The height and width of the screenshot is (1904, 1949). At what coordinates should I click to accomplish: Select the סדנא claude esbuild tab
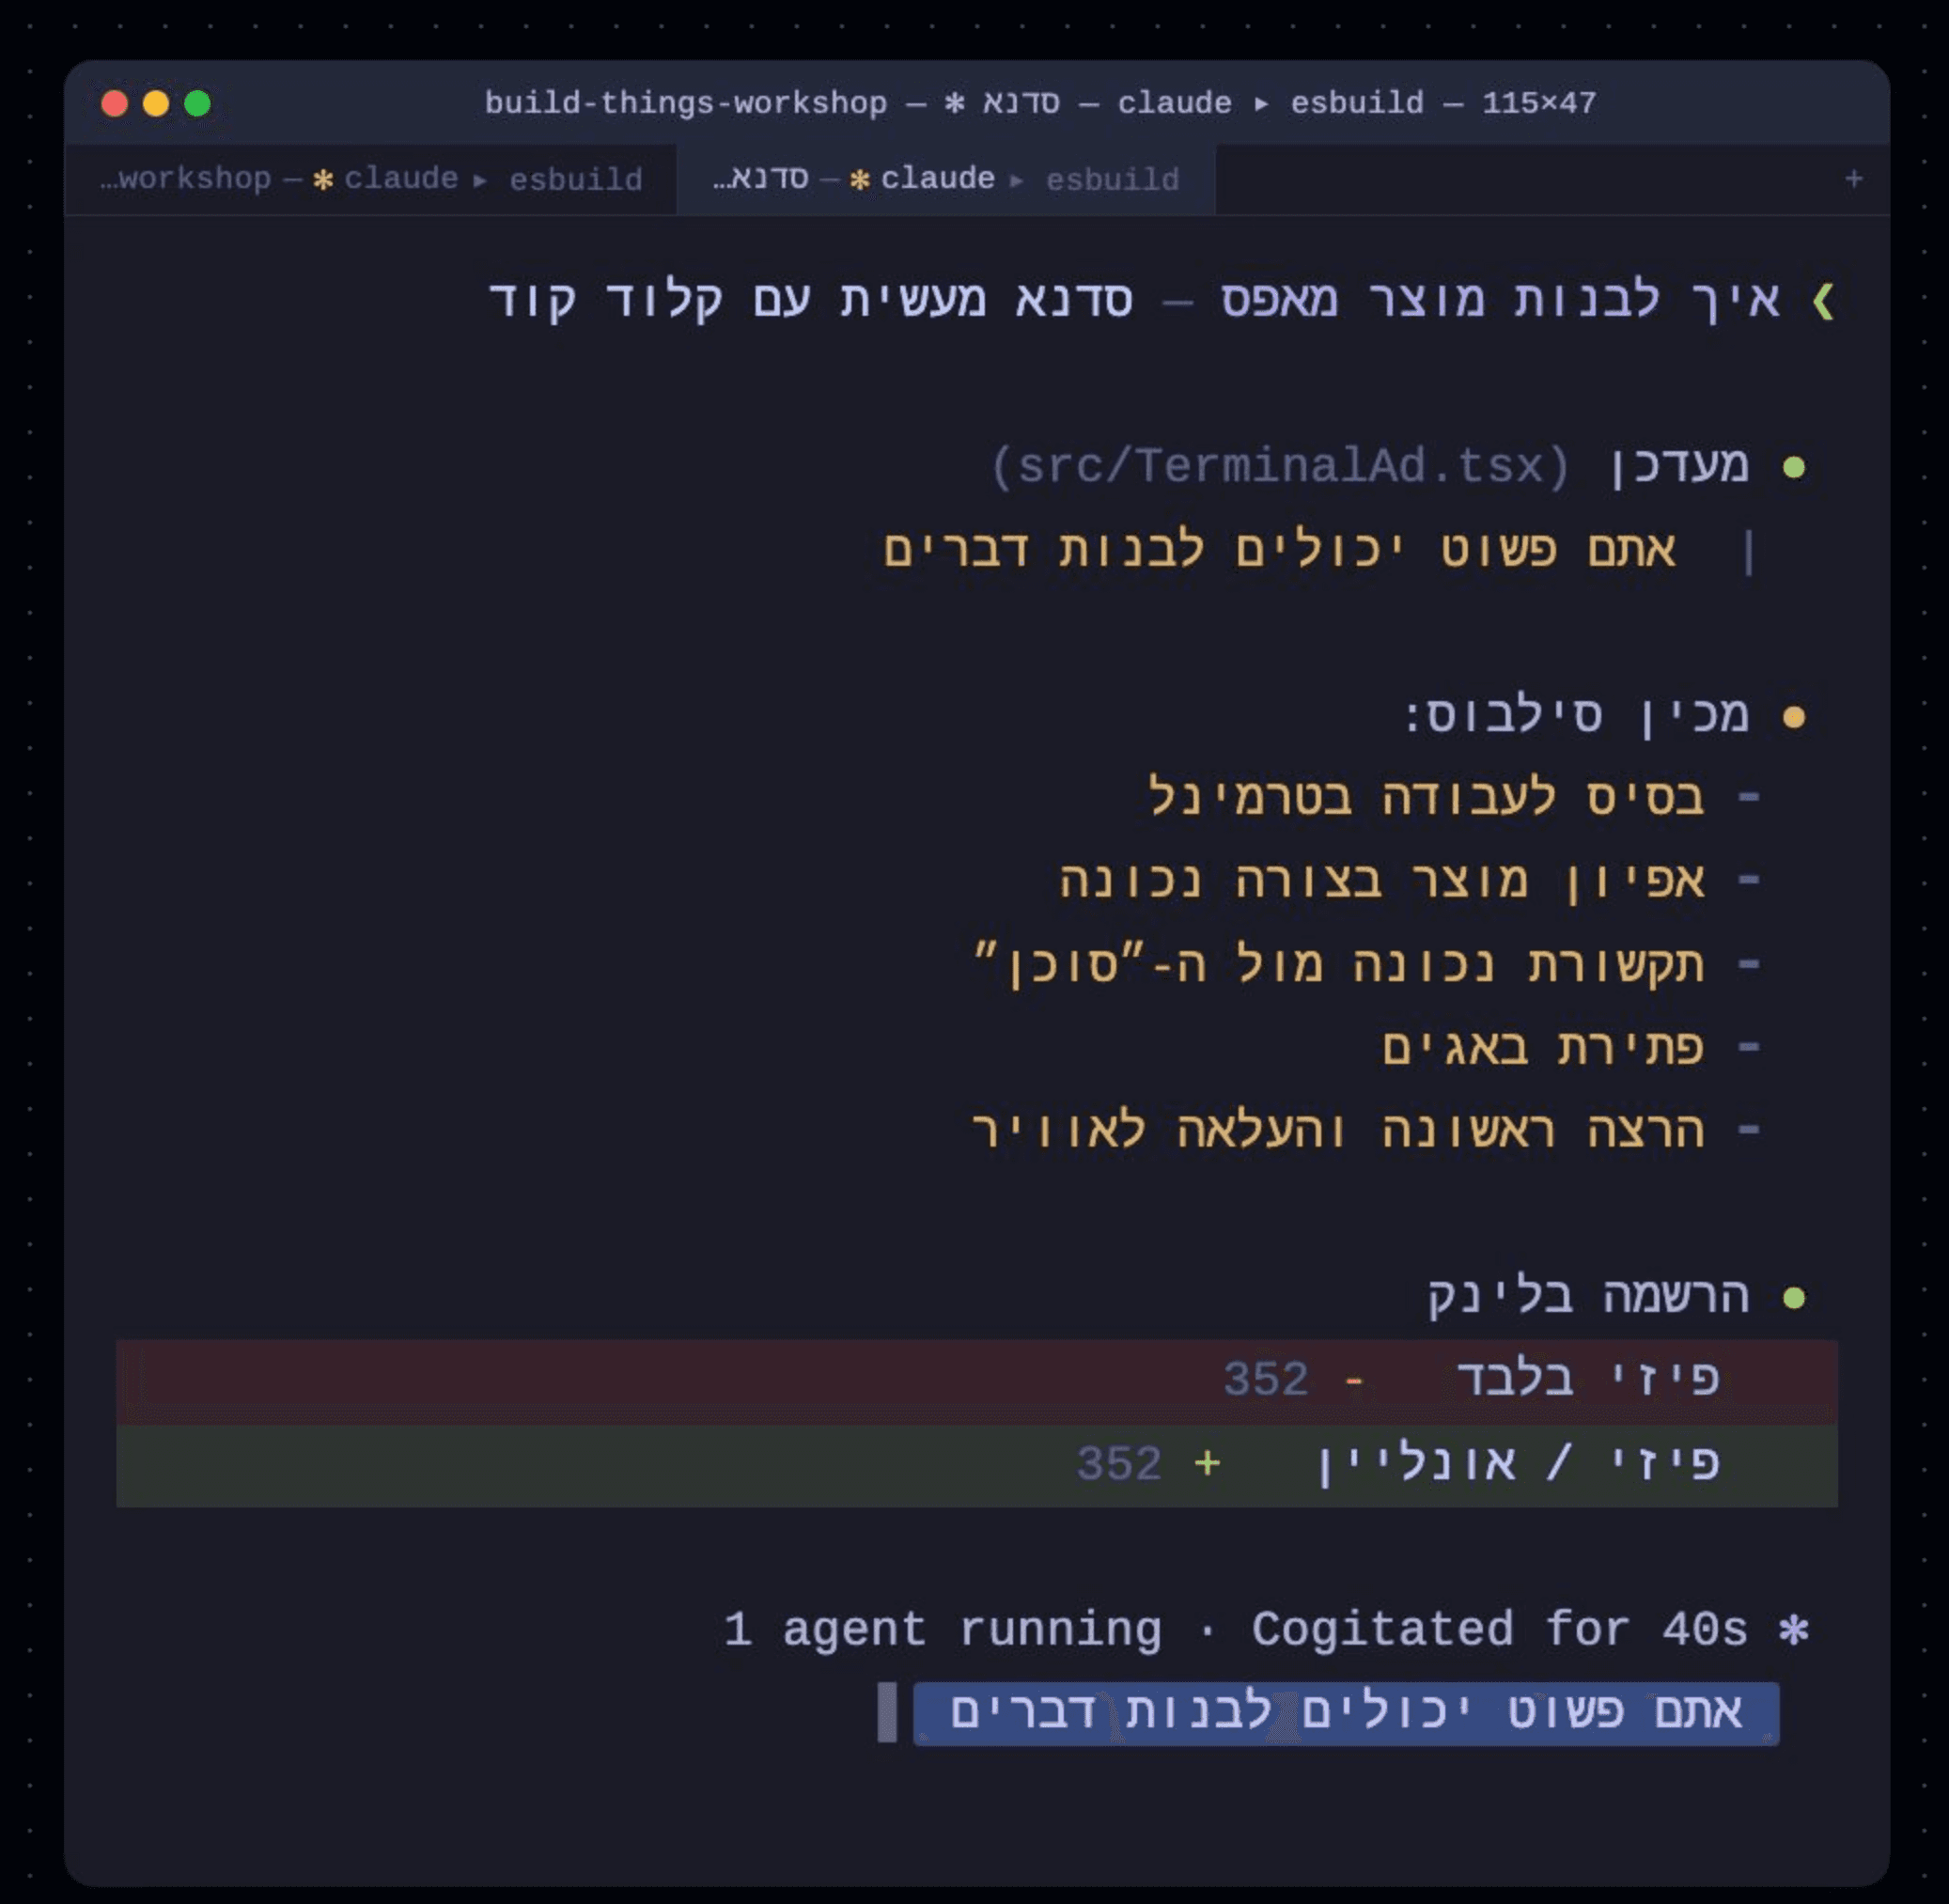pos(945,179)
